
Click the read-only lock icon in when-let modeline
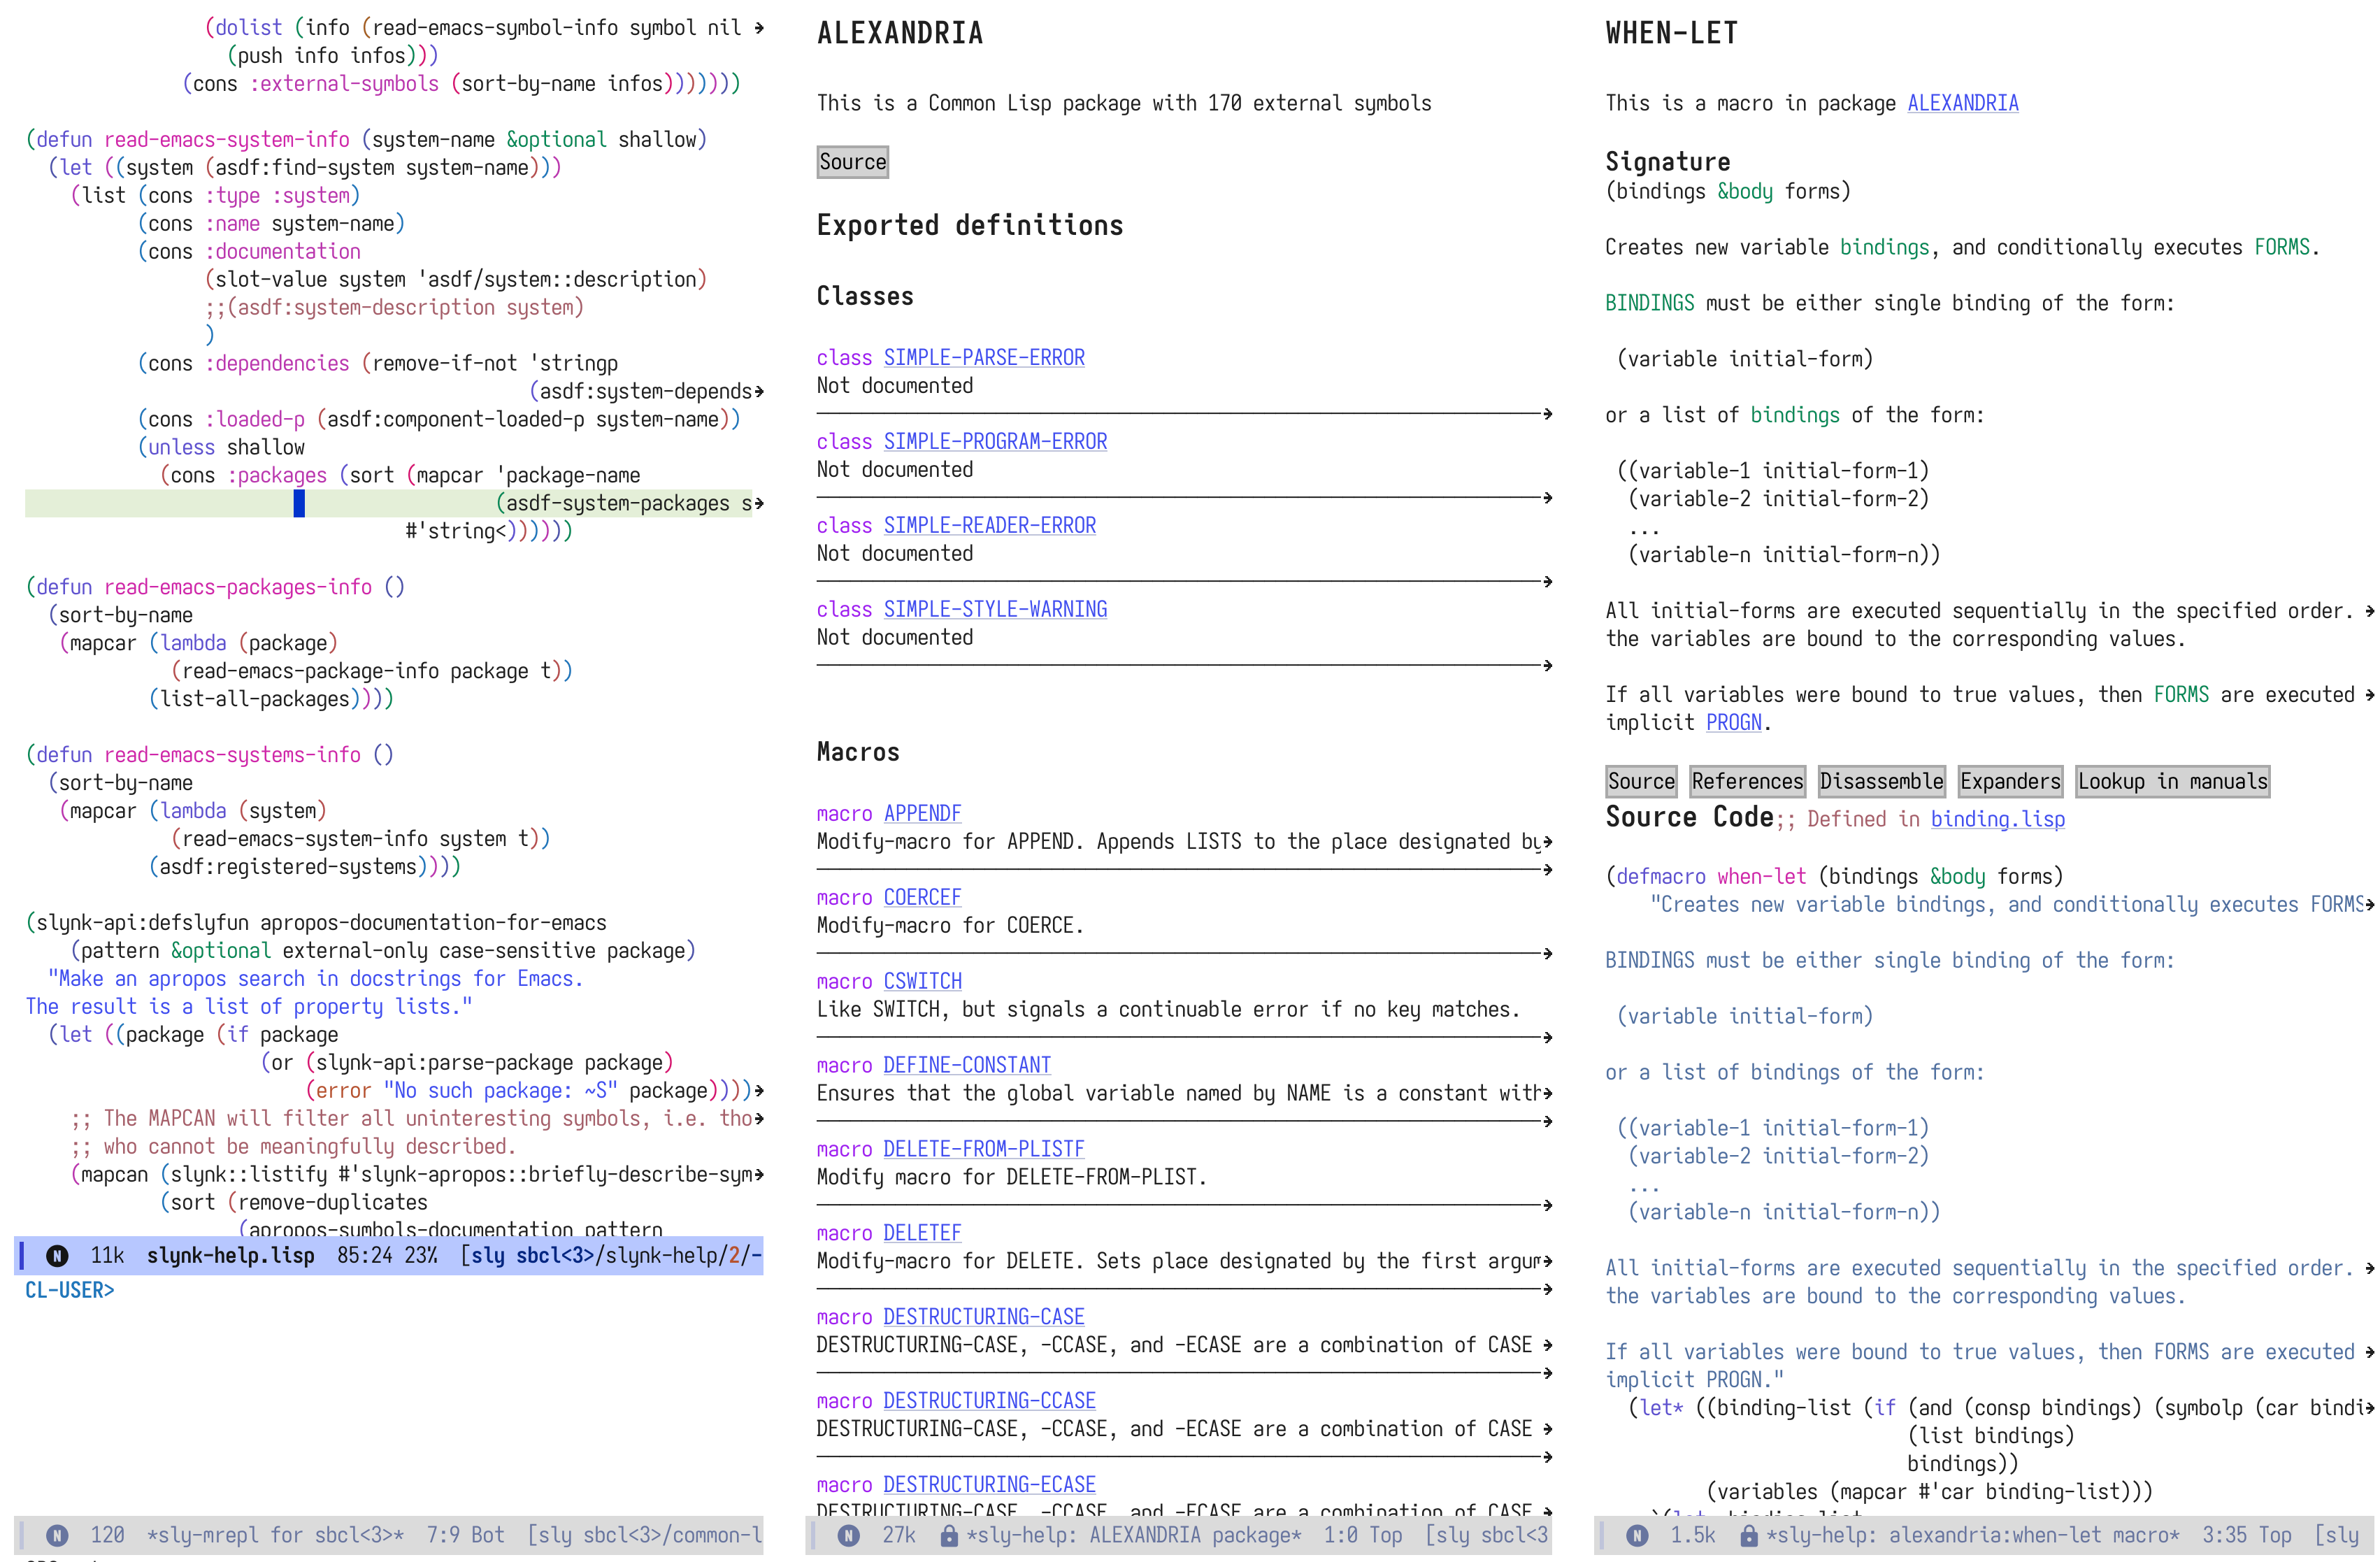(1748, 1535)
